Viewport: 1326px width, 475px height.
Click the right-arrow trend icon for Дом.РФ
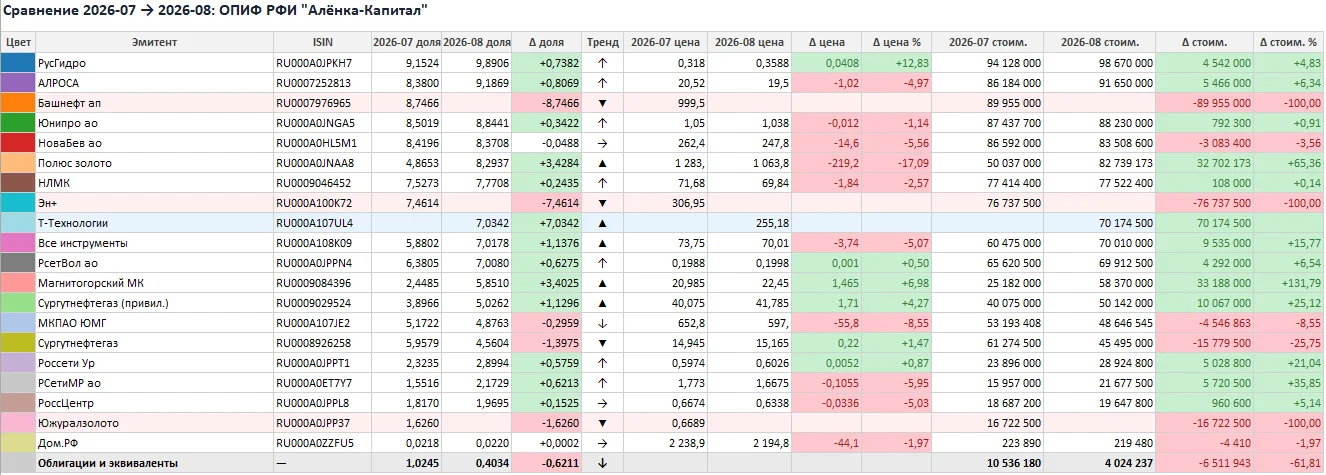(602, 442)
